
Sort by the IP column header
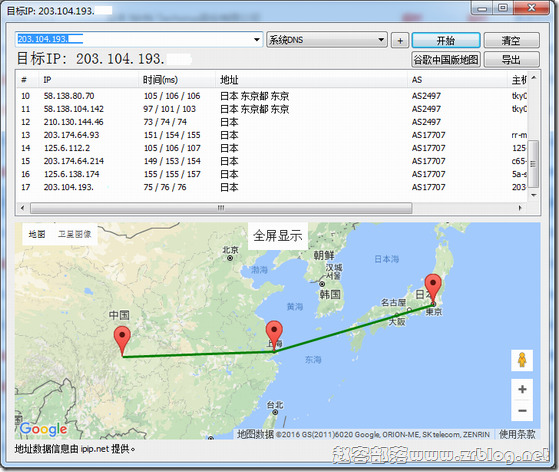point(88,80)
